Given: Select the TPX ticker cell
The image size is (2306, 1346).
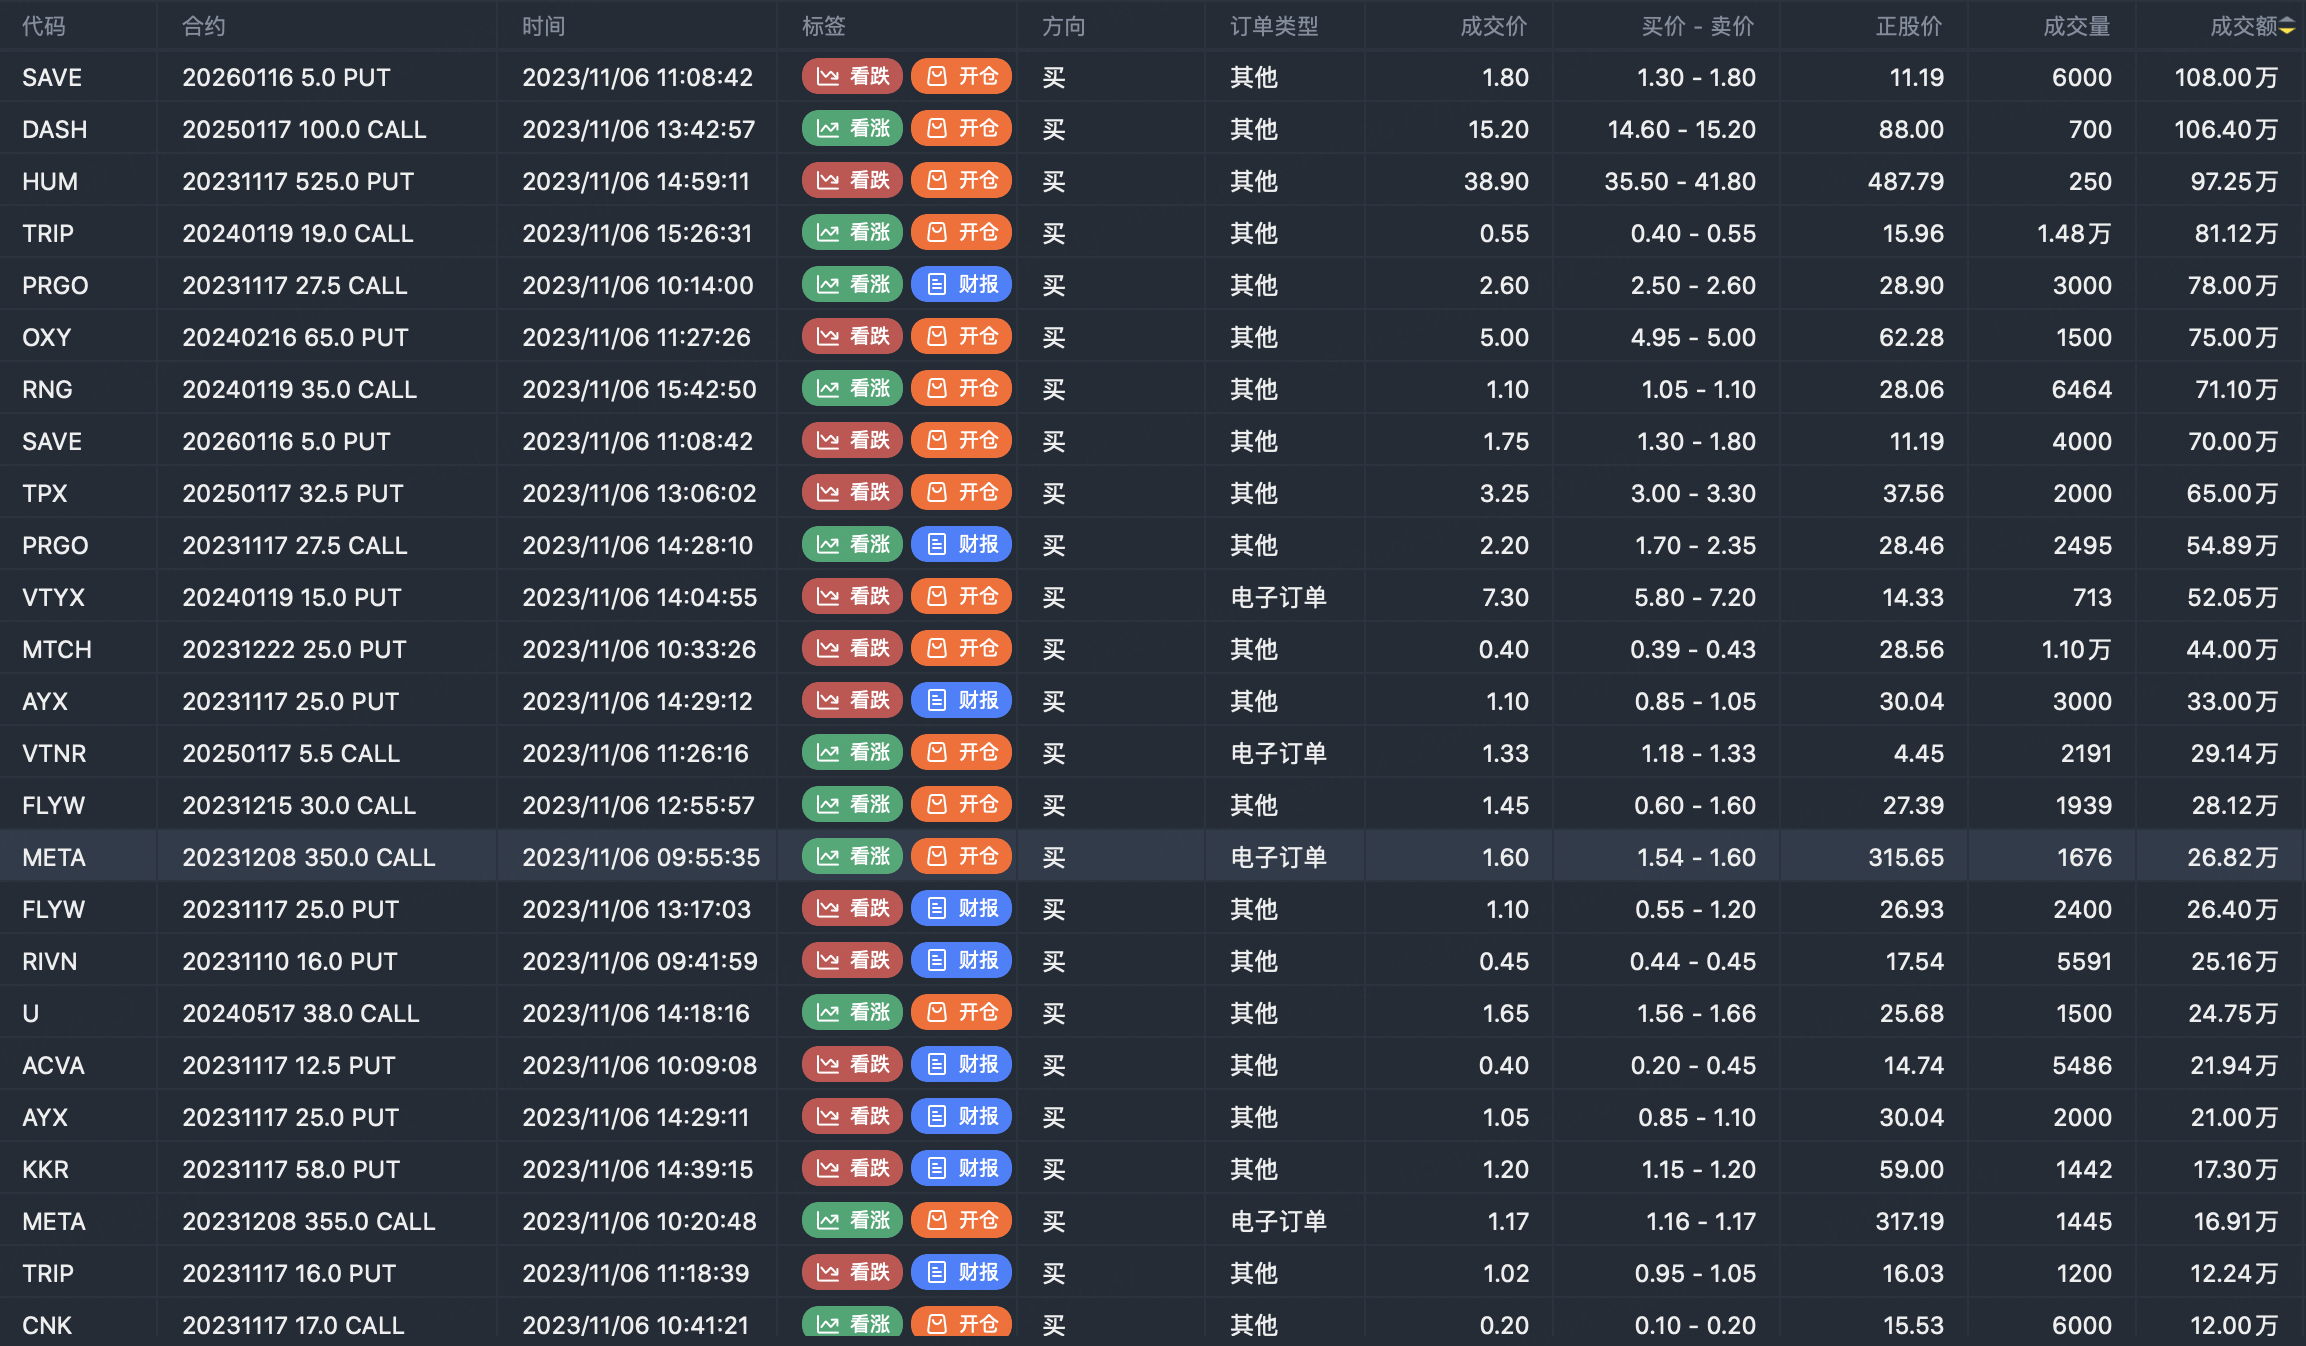Looking at the screenshot, I should tap(45, 493).
